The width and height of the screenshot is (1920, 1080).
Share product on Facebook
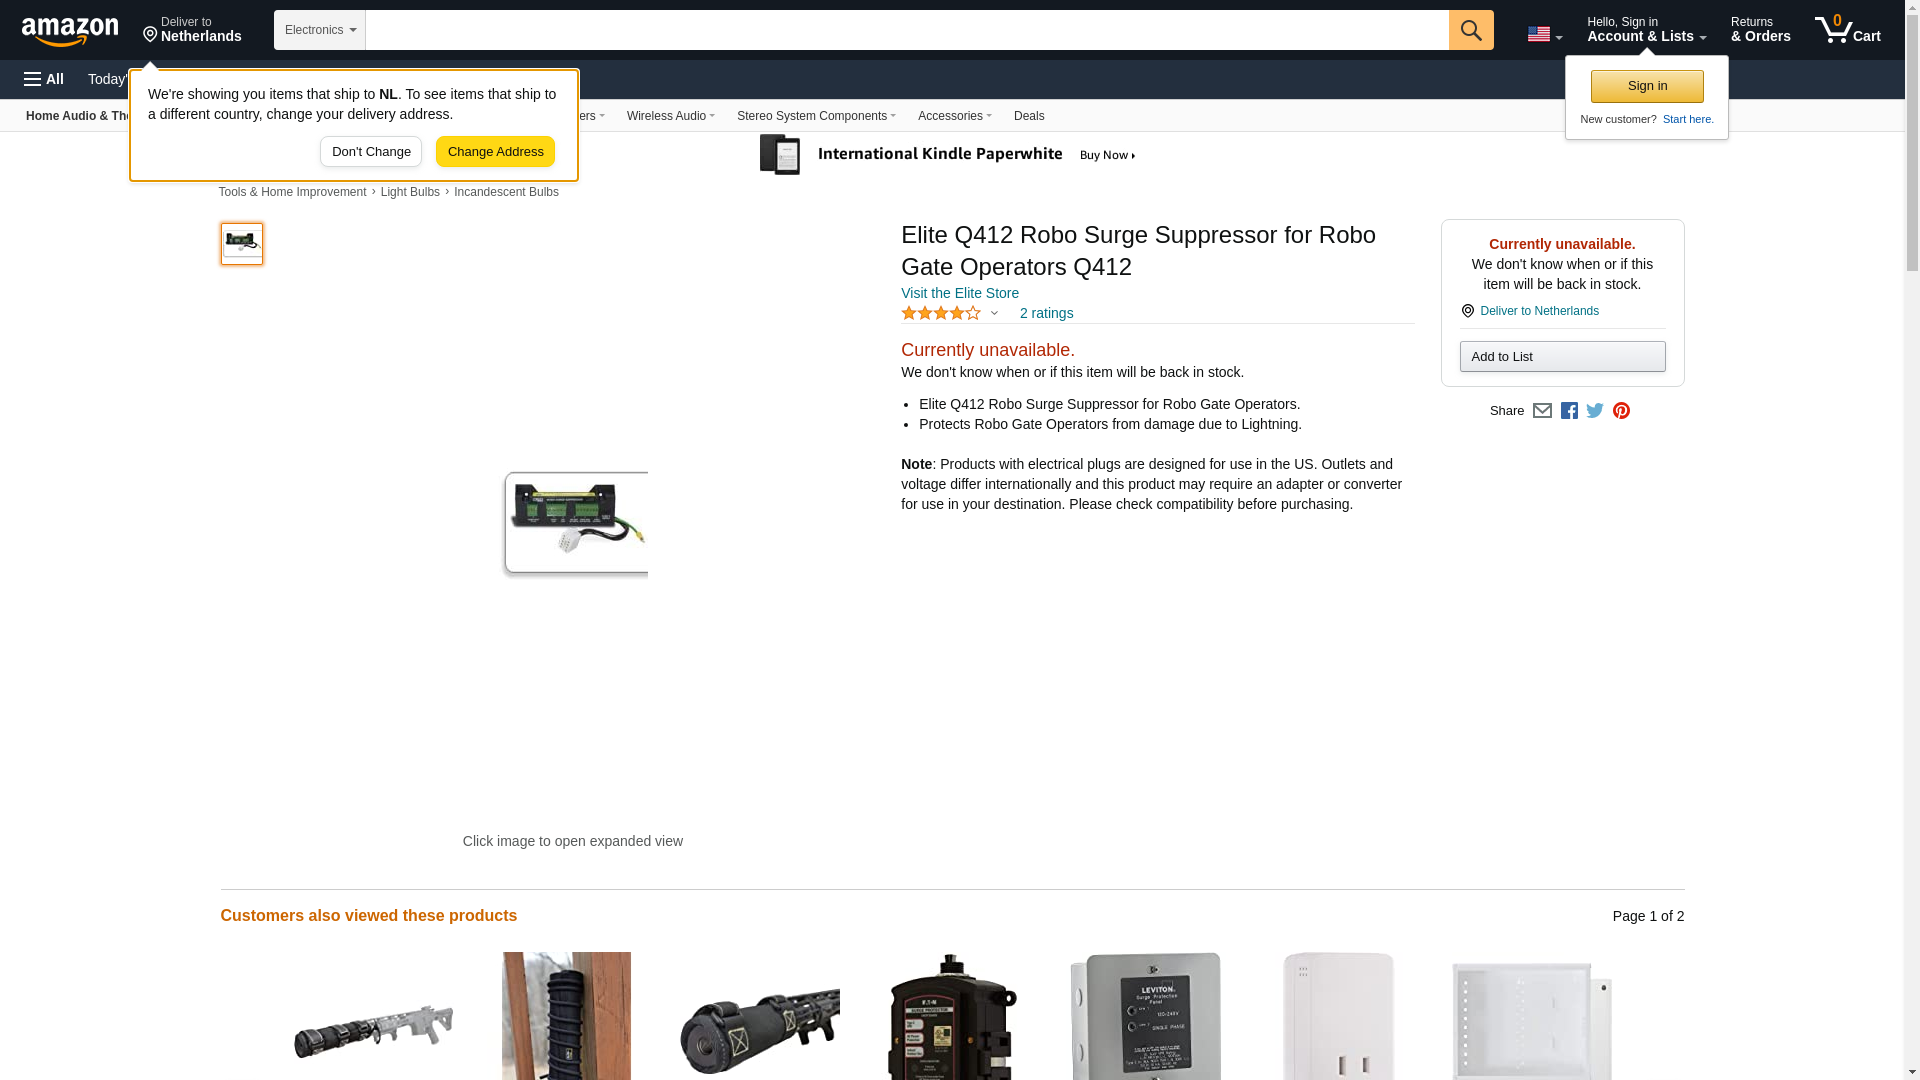coord(1569,411)
